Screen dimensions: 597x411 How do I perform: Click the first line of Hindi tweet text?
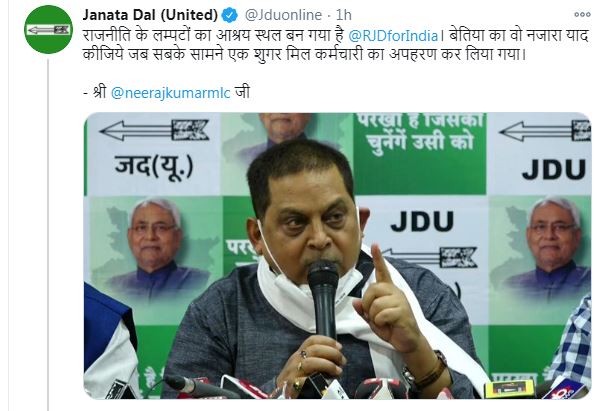coord(335,36)
